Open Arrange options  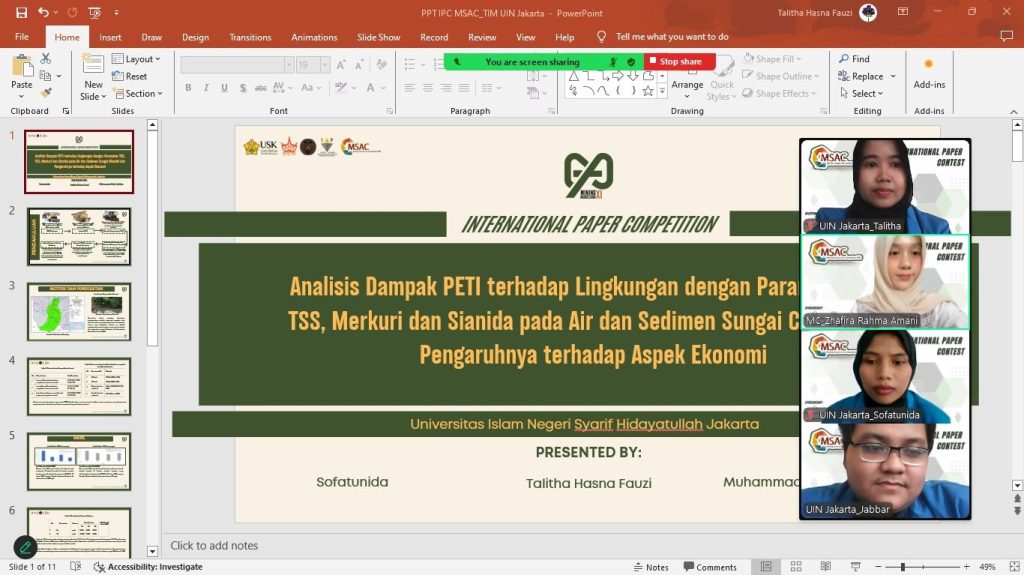(x=687, y=80)
